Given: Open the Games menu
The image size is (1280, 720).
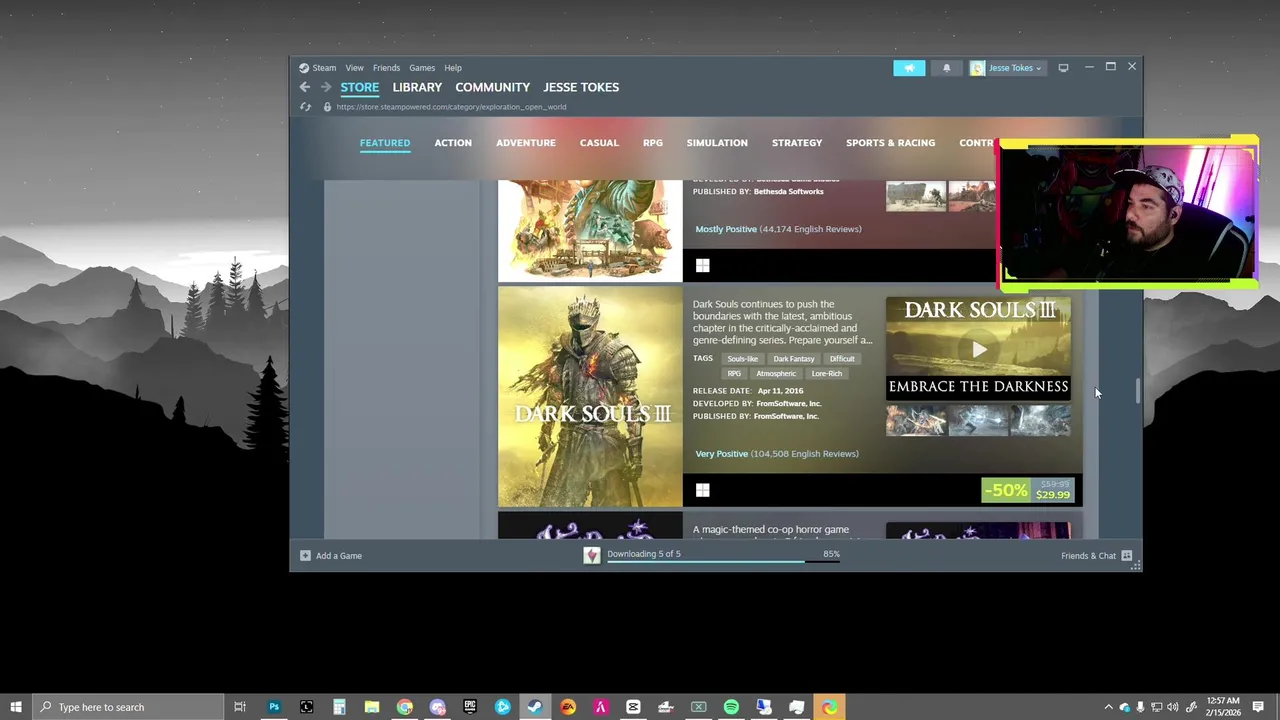Looking at the screenshot, I should coord(422,68).
